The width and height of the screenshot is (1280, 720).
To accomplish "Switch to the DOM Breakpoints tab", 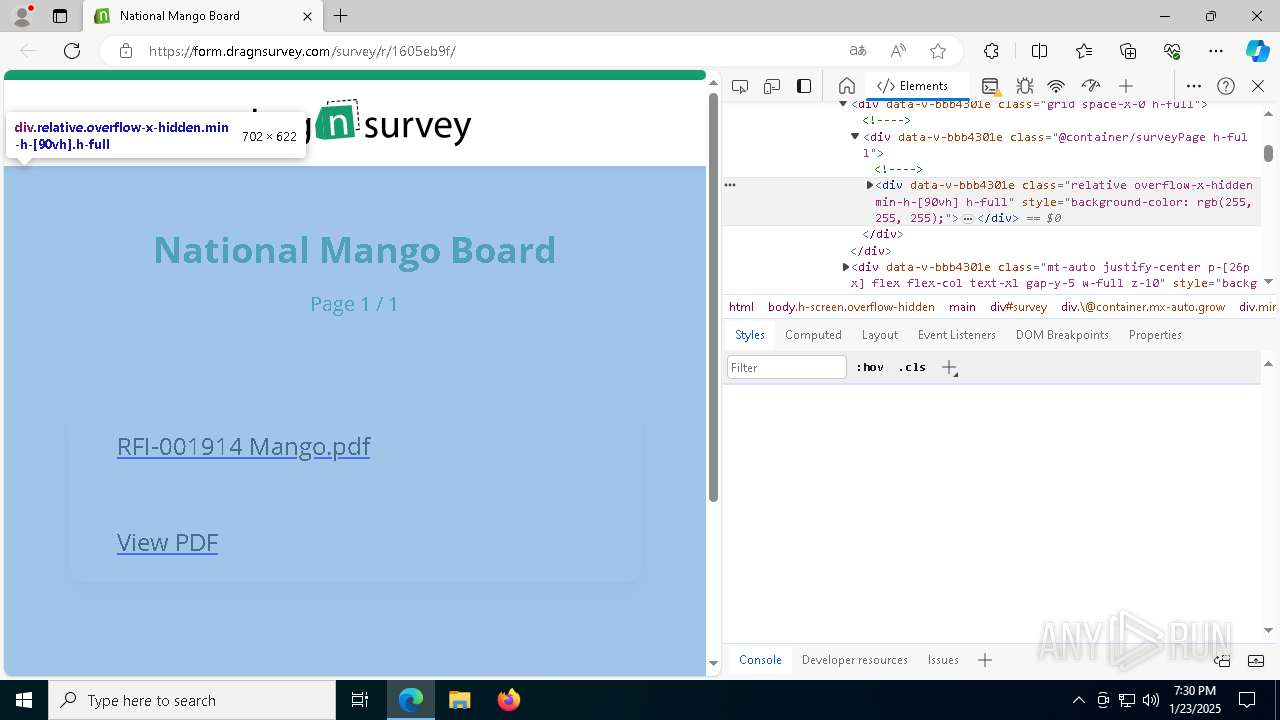I will [1062, 335].
